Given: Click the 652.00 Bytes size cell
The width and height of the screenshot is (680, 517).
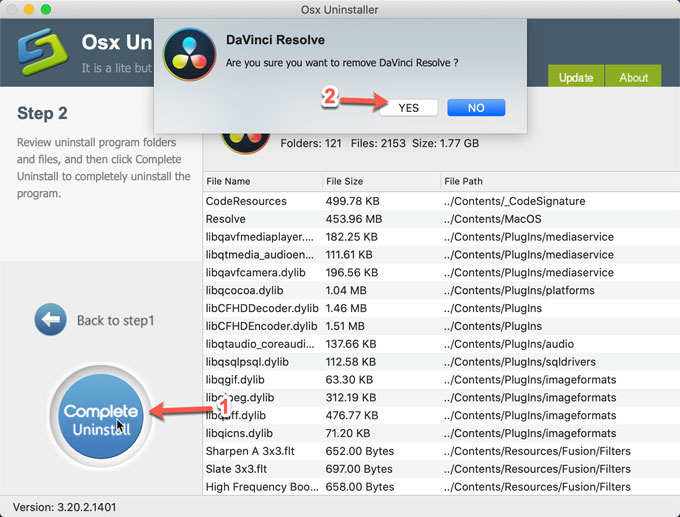Looking at the screenshot, I should pyautogui.click(x=360, y=451).
